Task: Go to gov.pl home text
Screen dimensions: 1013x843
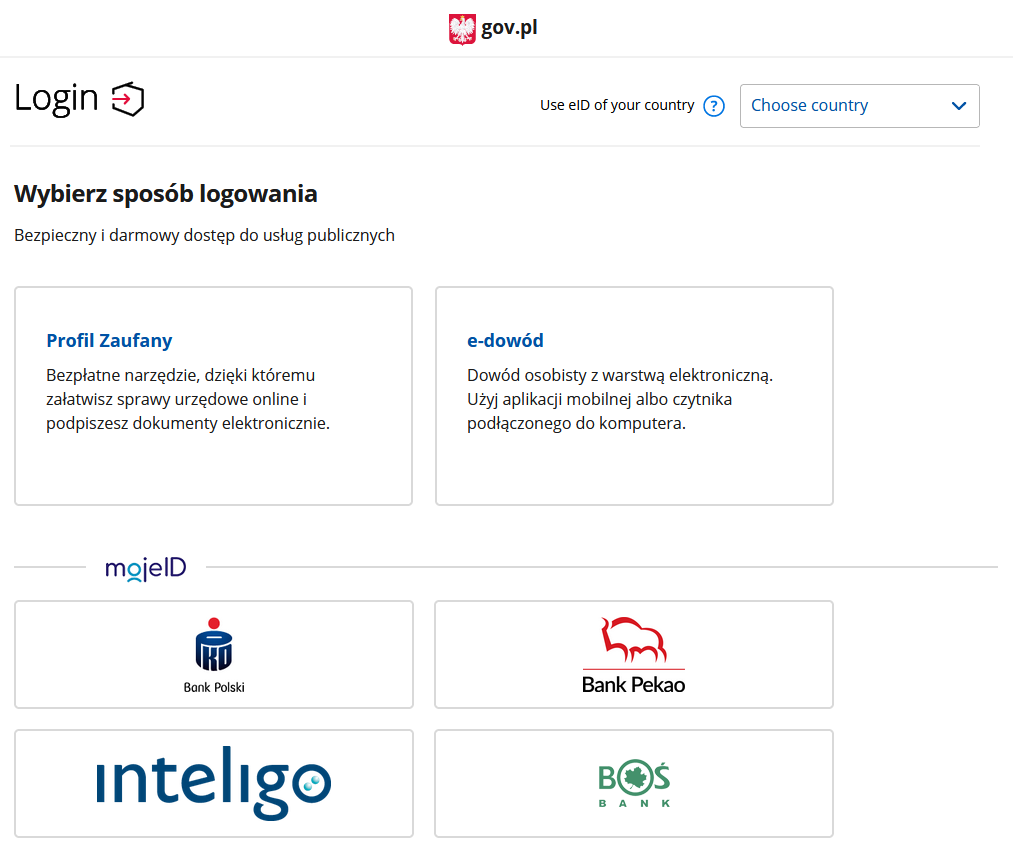Action: pos(509,28)
